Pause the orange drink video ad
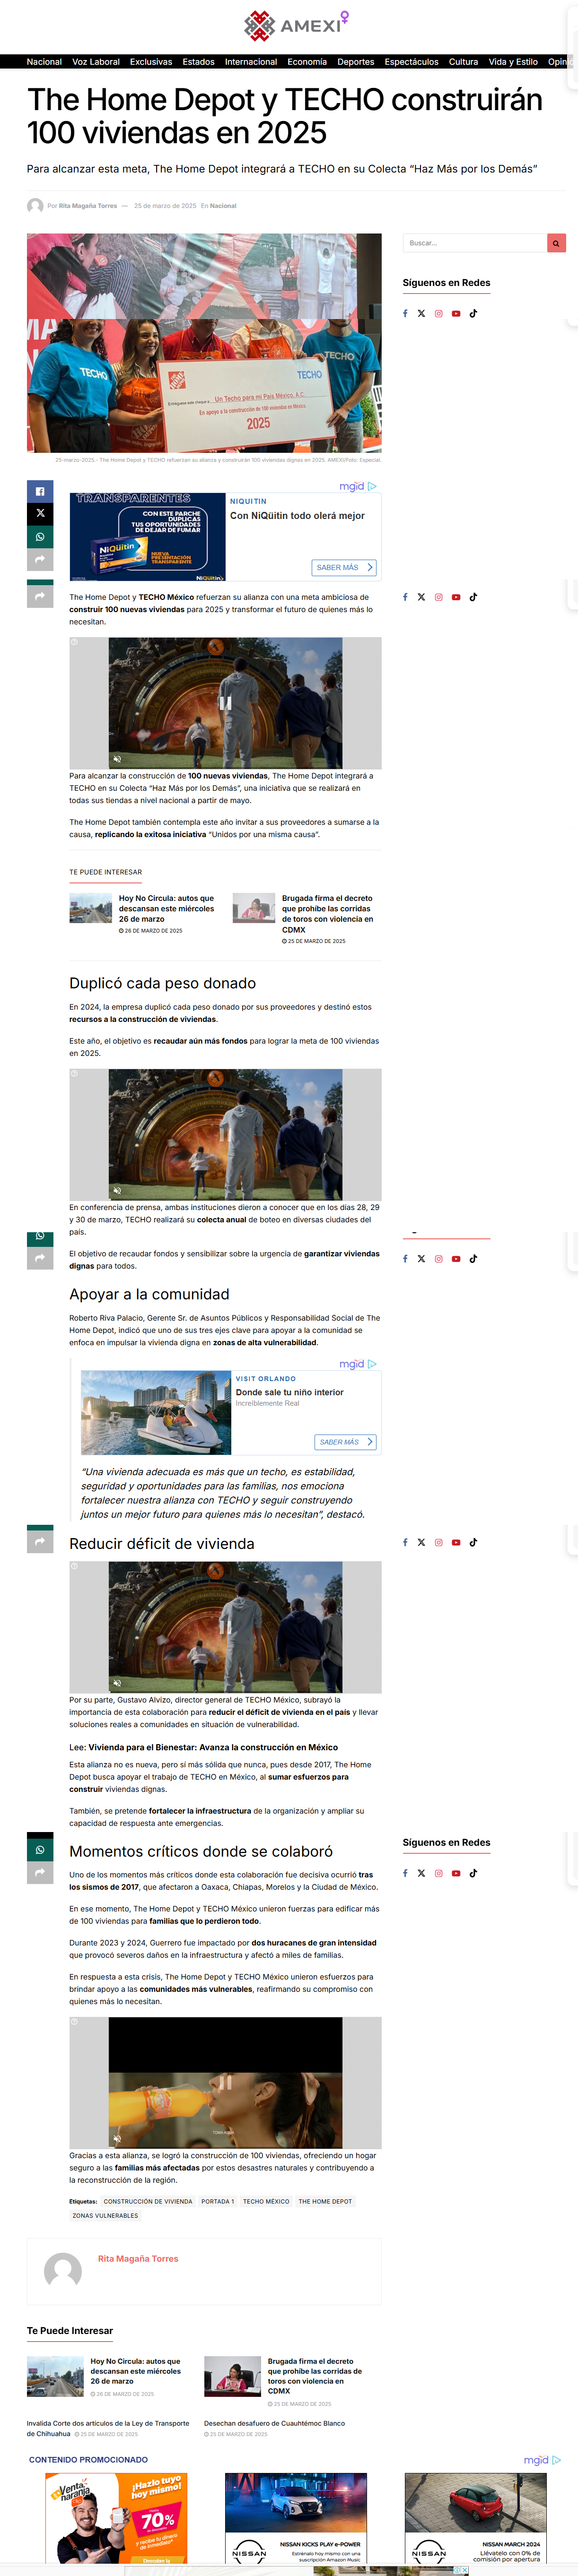Screen dimensions: 578x2576 [x=225, y=2082]
